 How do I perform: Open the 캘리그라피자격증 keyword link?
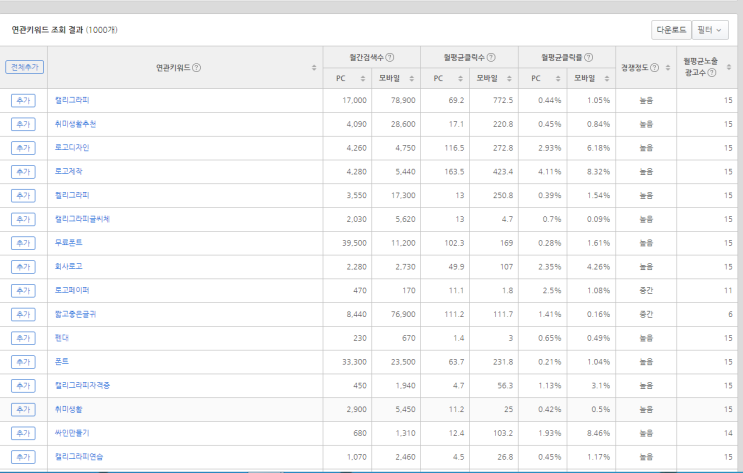pos(82,385)
